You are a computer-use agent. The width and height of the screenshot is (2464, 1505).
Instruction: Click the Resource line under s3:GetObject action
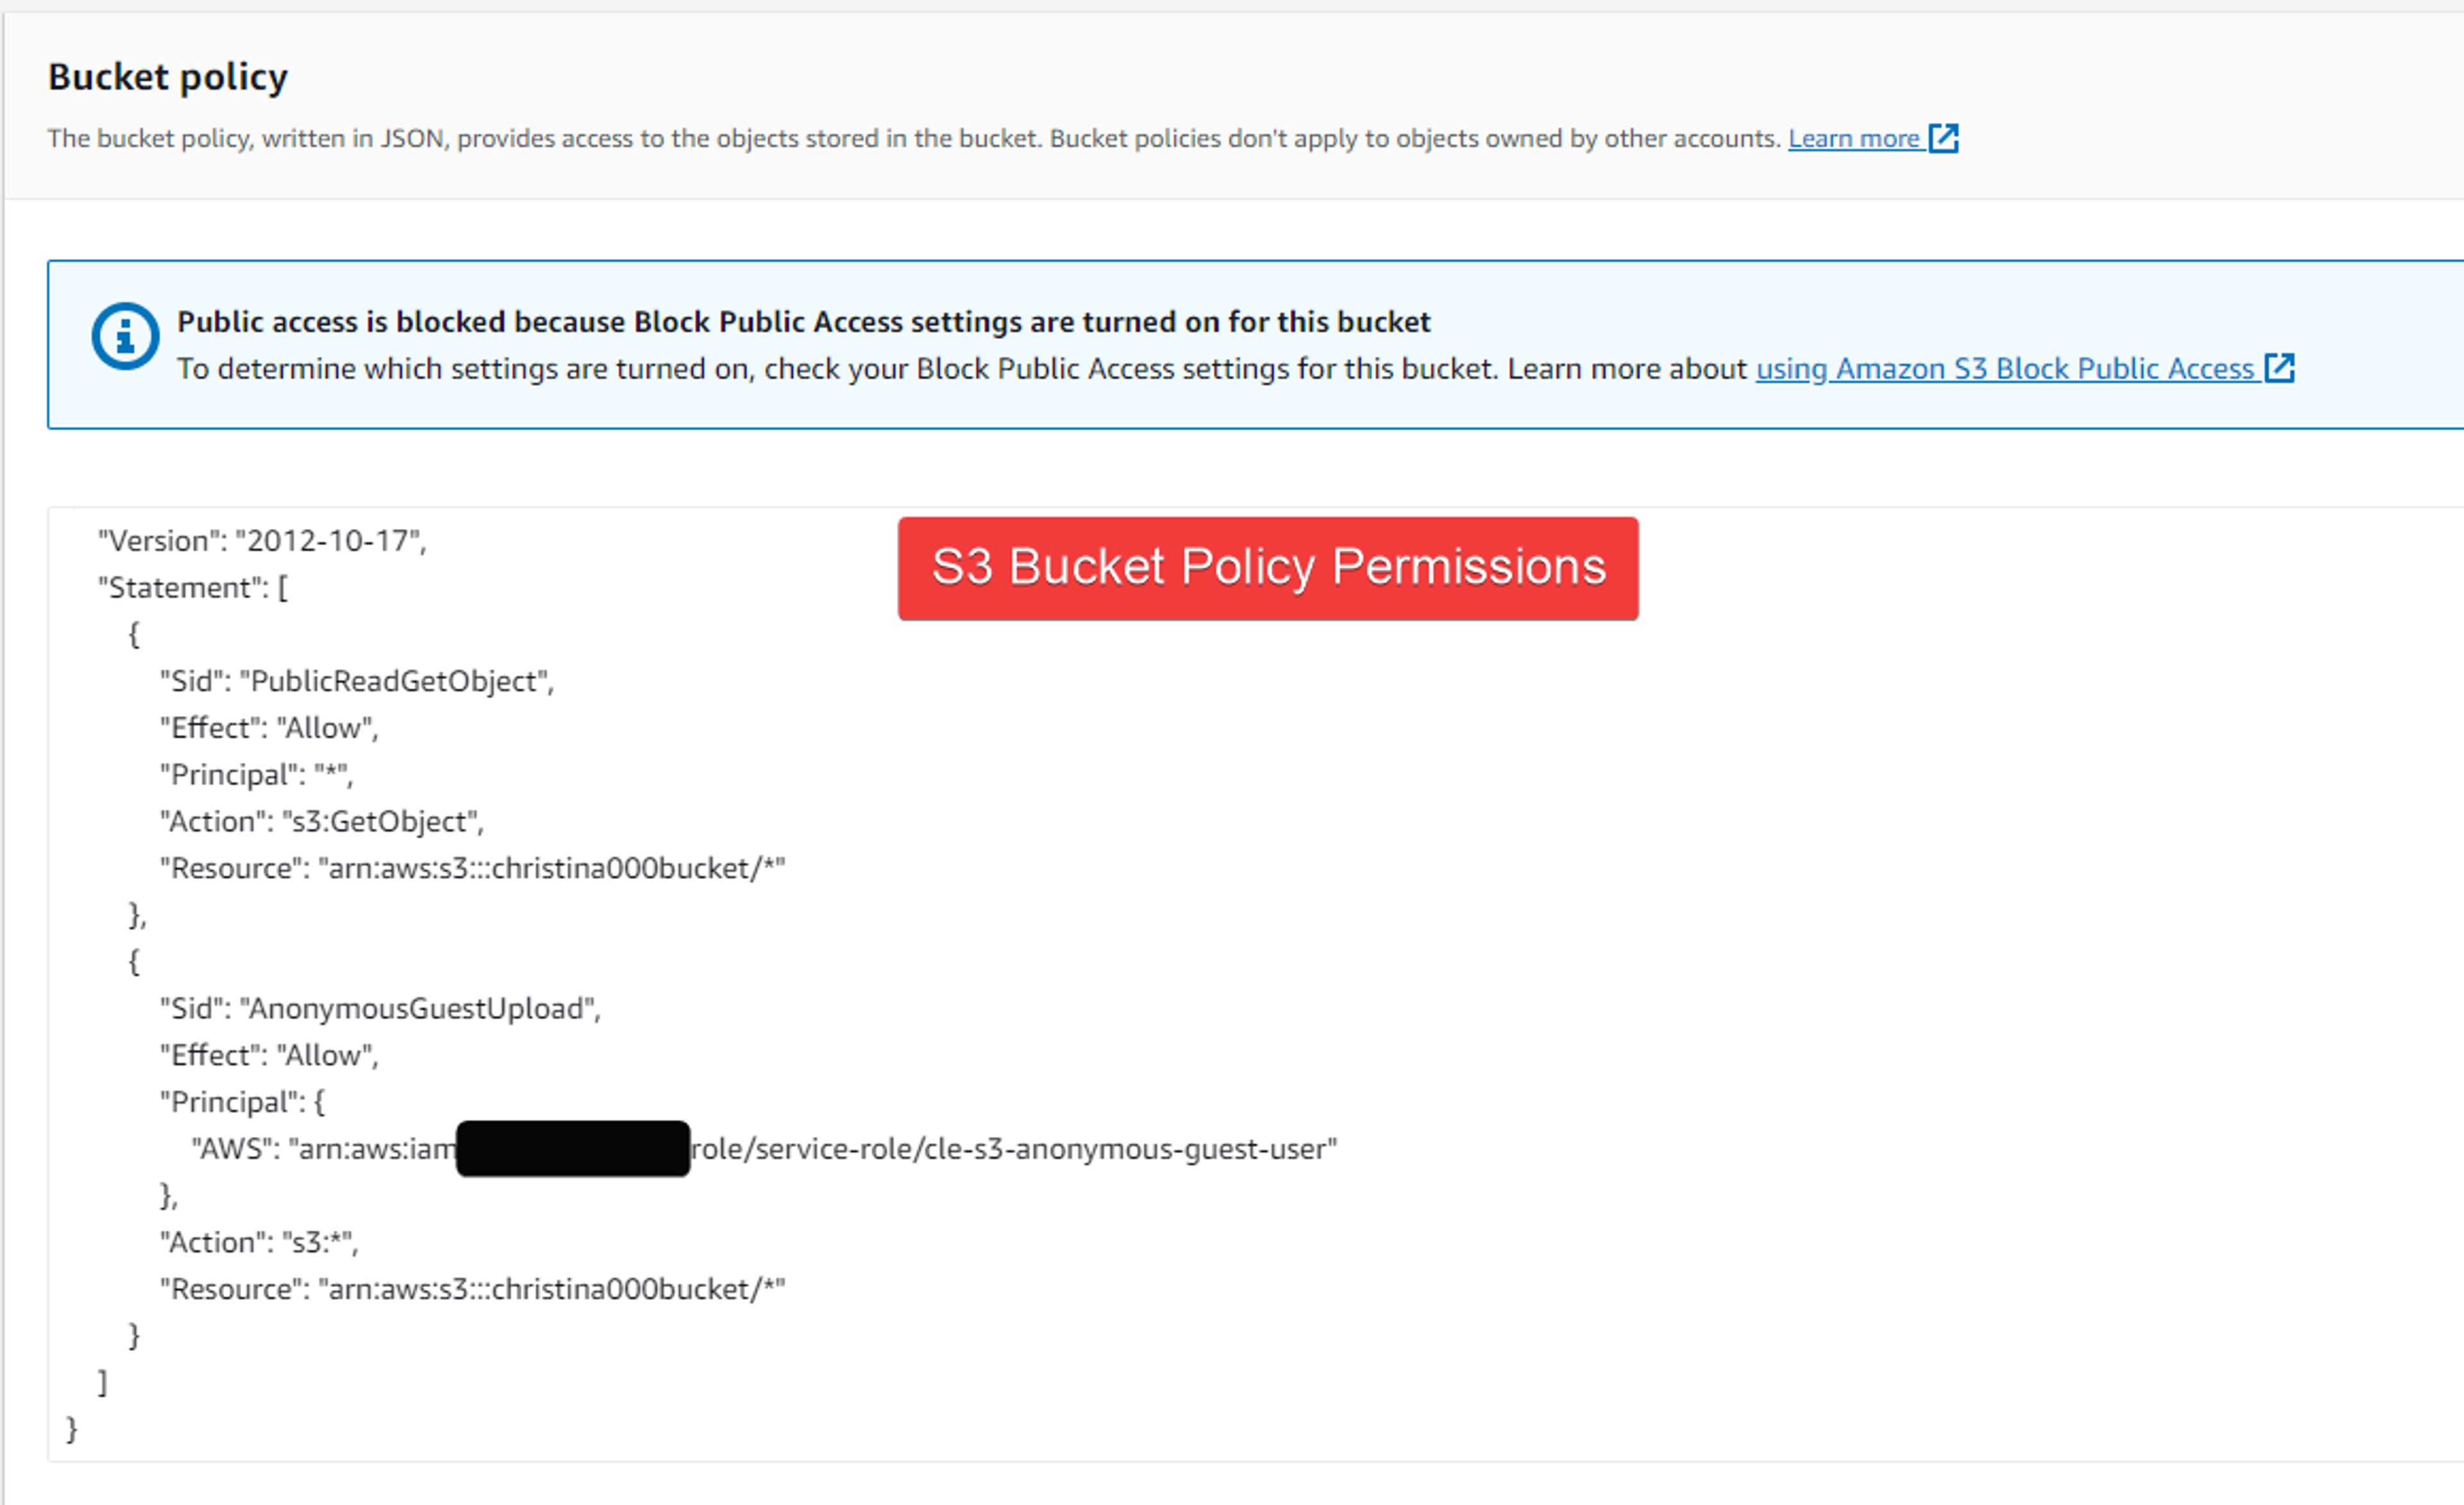pyautogui.click(x=473, y=868)
